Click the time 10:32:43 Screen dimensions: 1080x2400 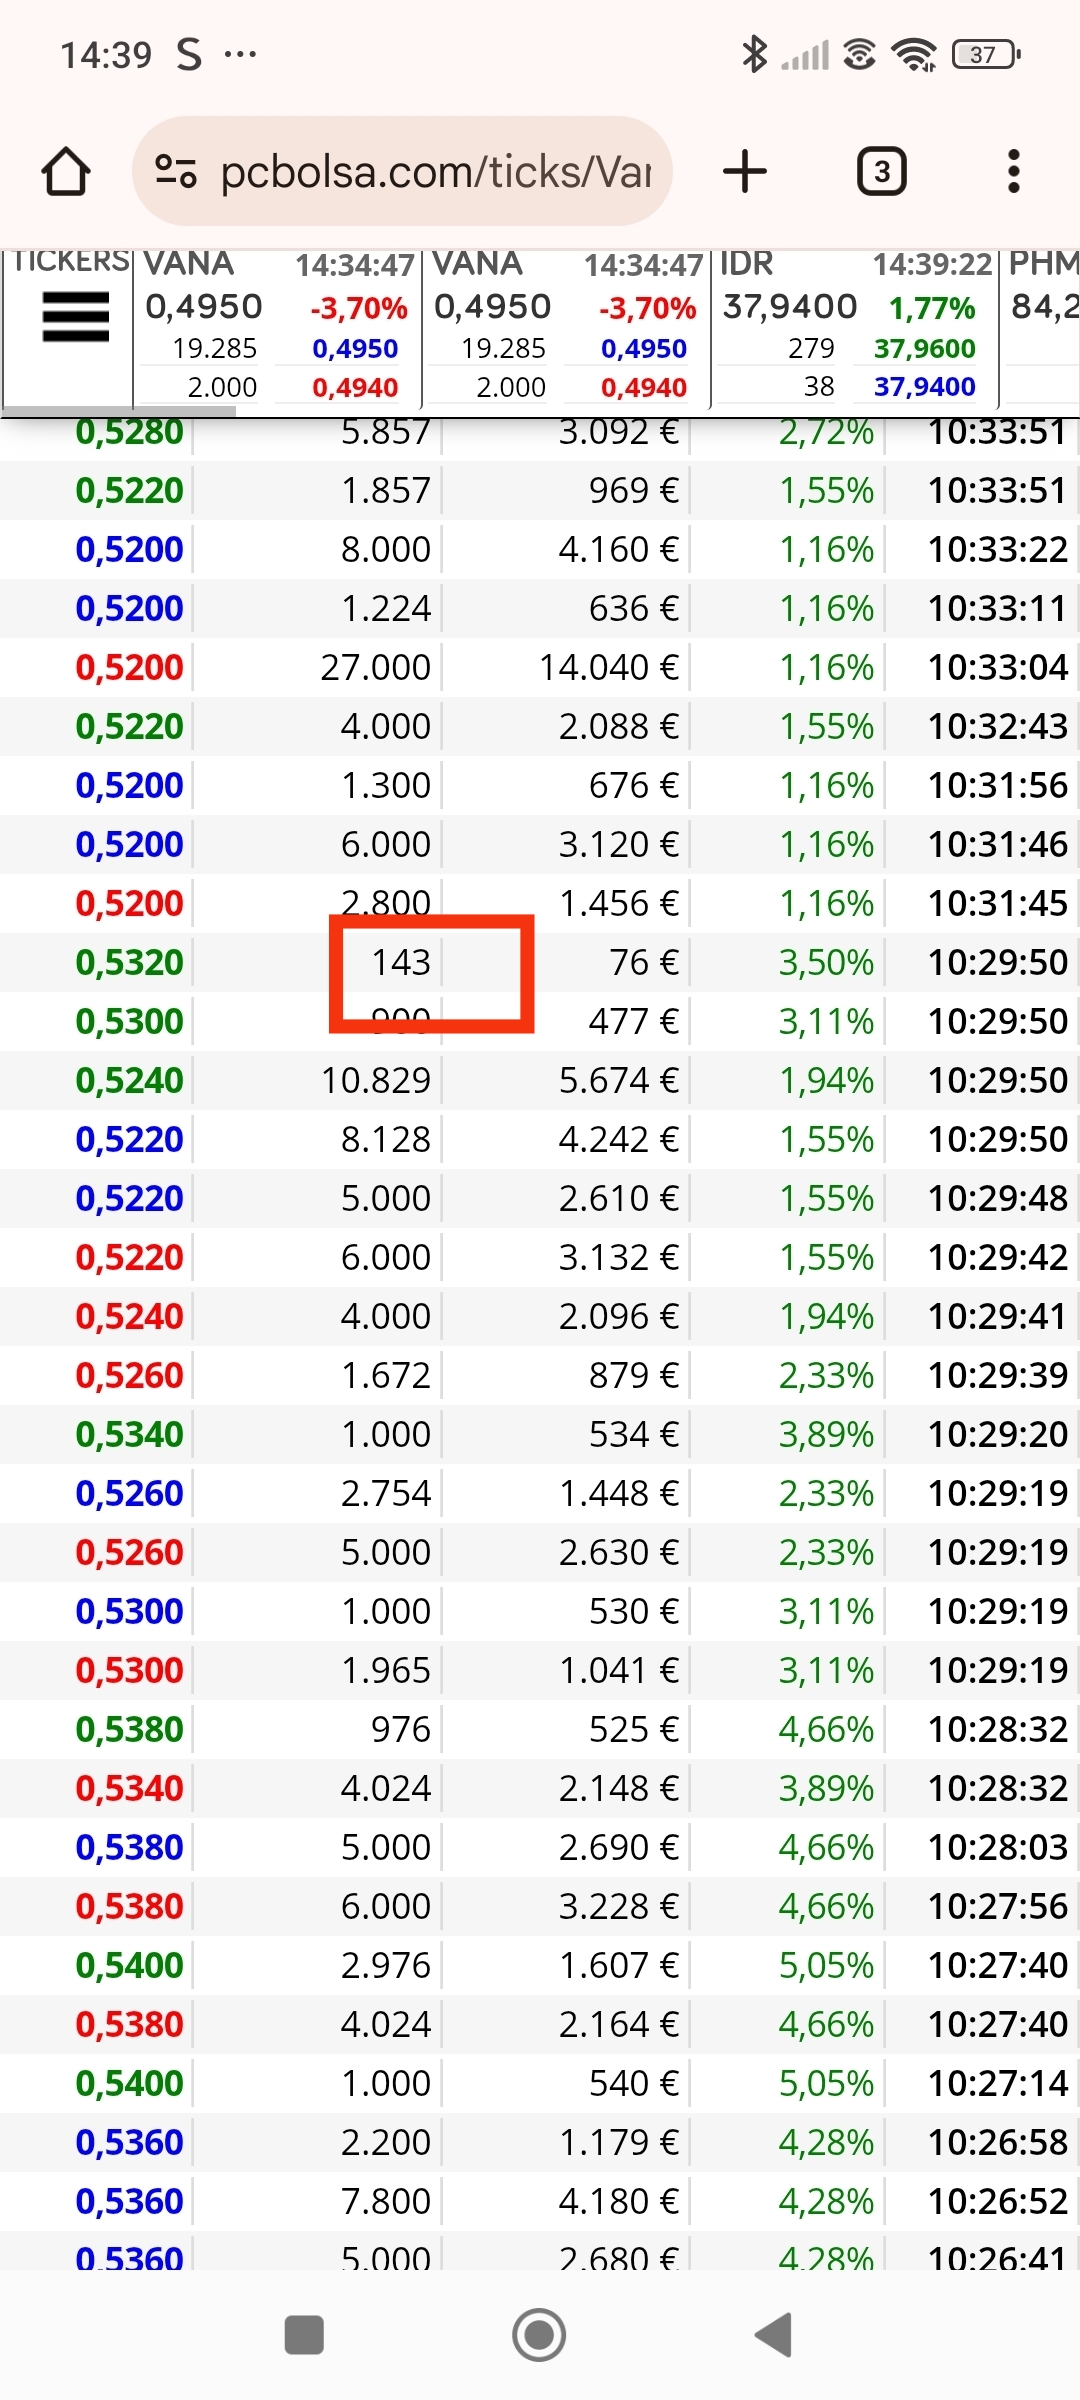(x=998, y=726)
